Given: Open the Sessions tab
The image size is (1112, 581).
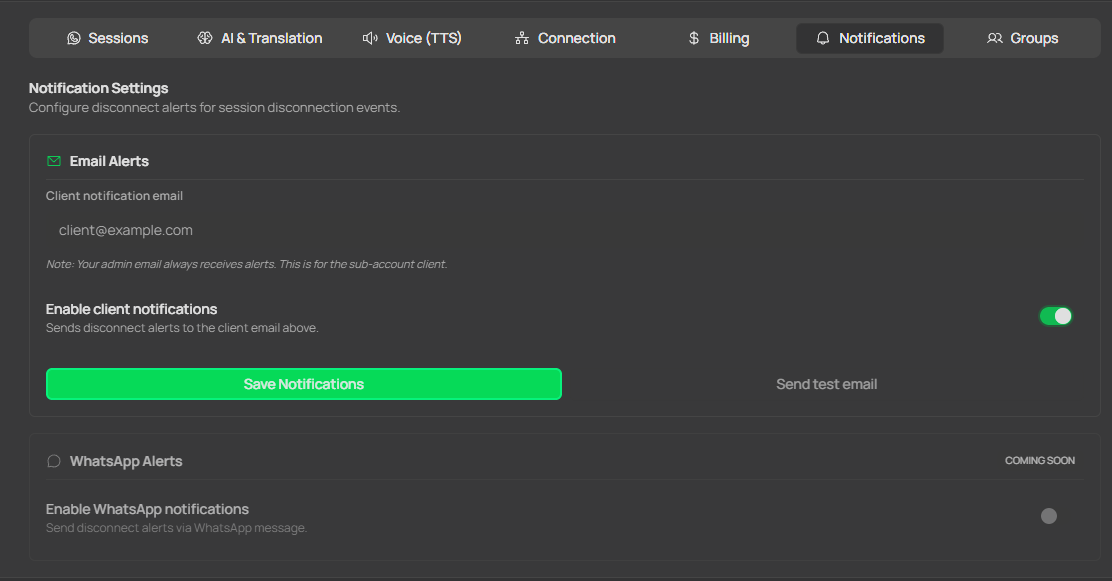Looking at the screenshot, I should 108,38.
